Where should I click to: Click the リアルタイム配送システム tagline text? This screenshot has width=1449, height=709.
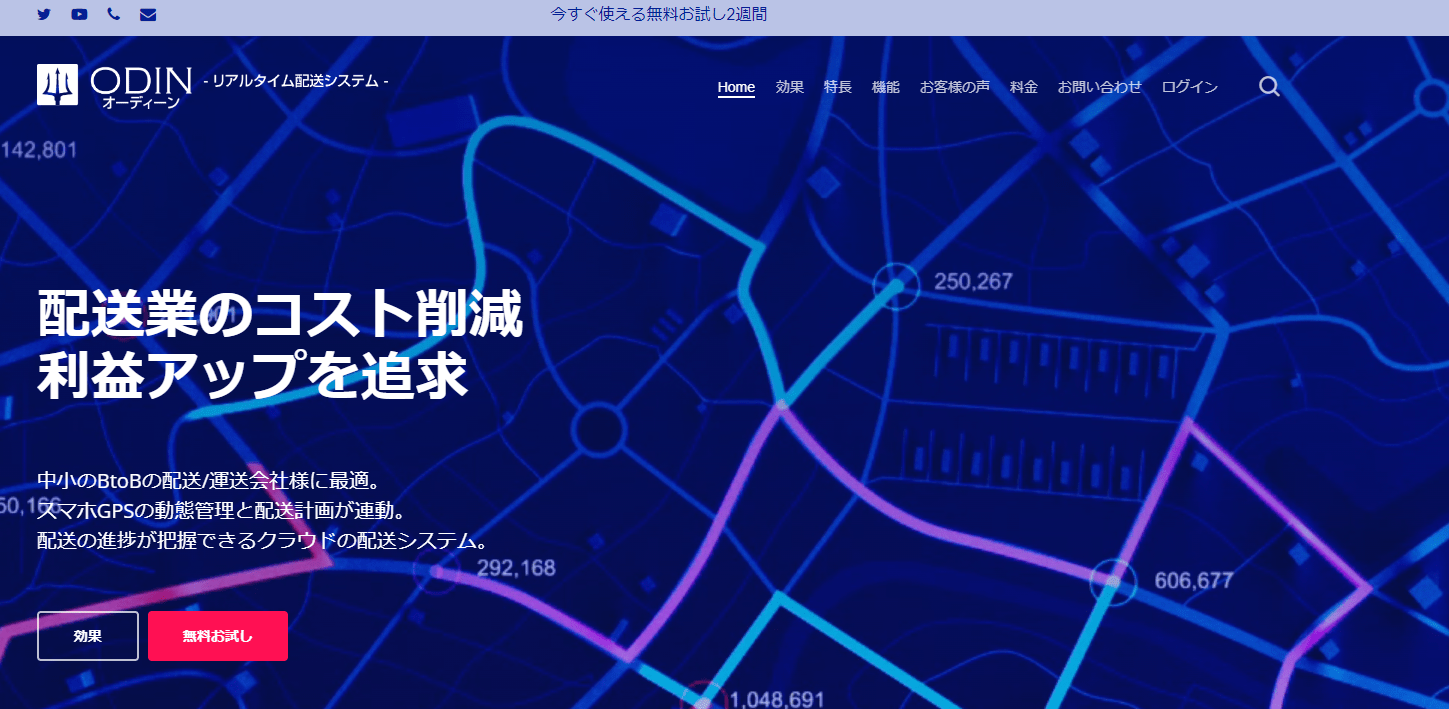[295, 80]
